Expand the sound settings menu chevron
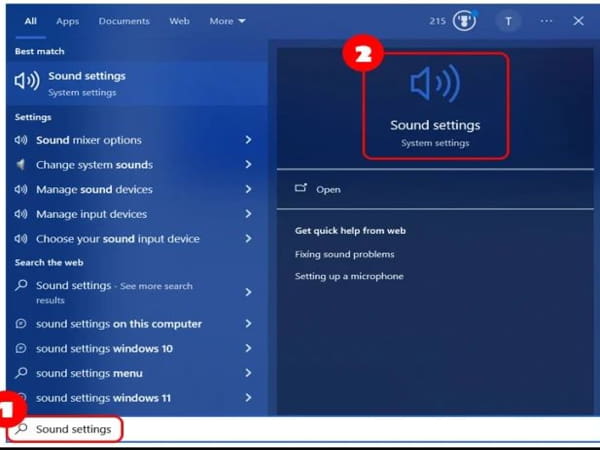 (x=248, y=373)
